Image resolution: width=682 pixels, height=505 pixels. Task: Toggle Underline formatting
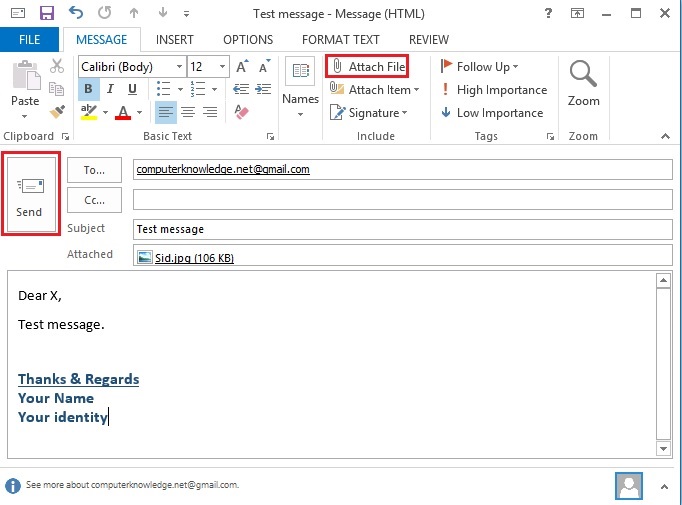(x=132, y=89)
